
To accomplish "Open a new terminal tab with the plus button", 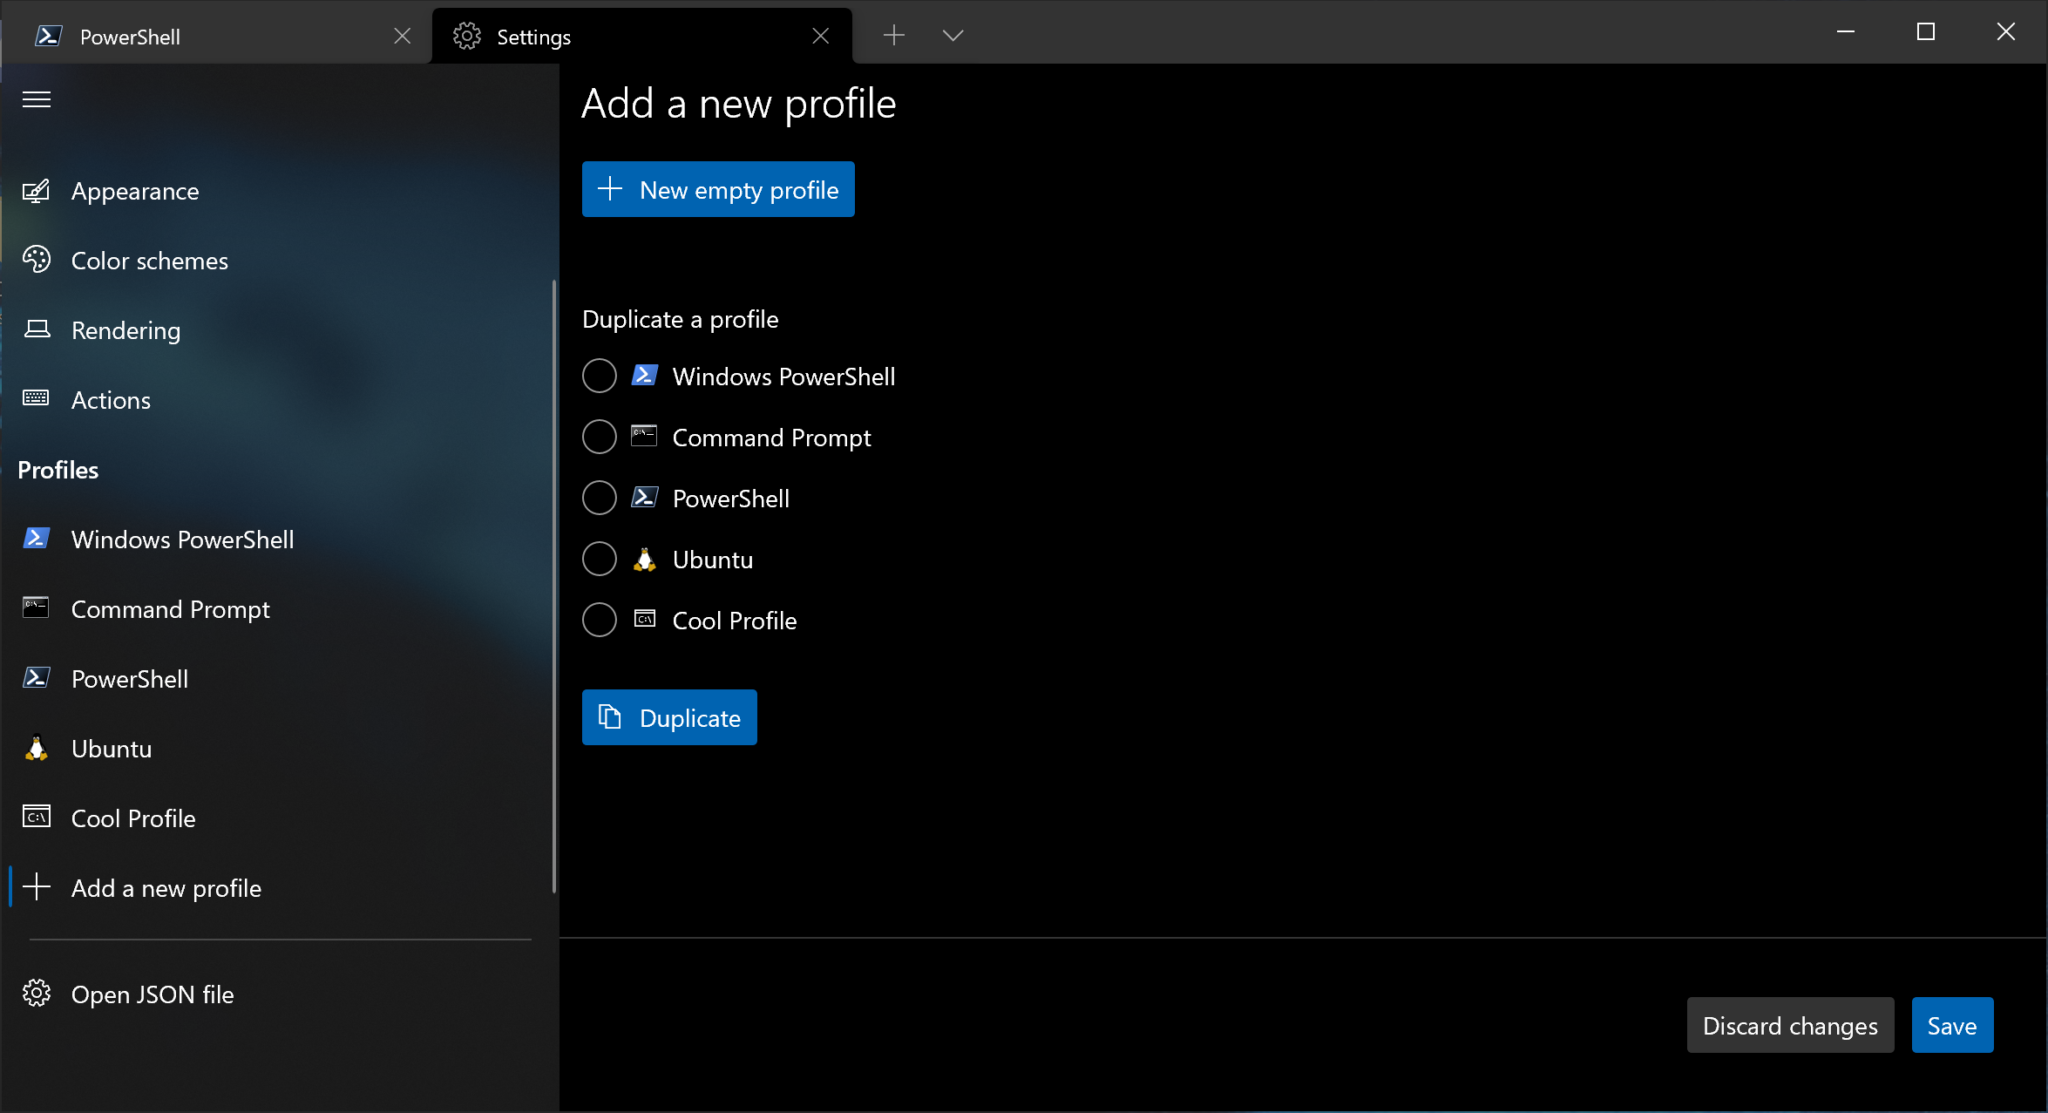I will [893, 35].
